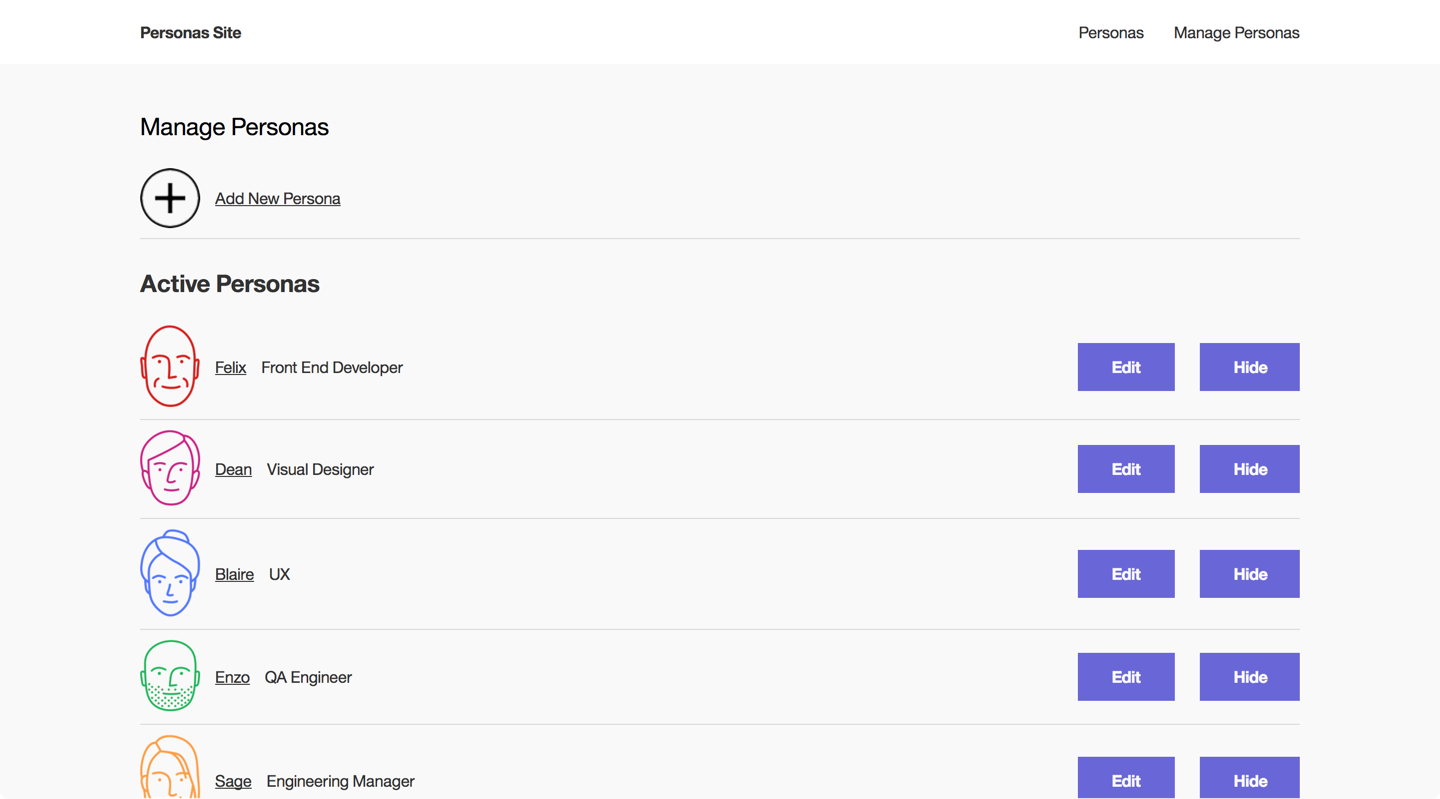1440x799 pixels.
Task: Click the Add New Persona link
Action: (x=277, y=199)
